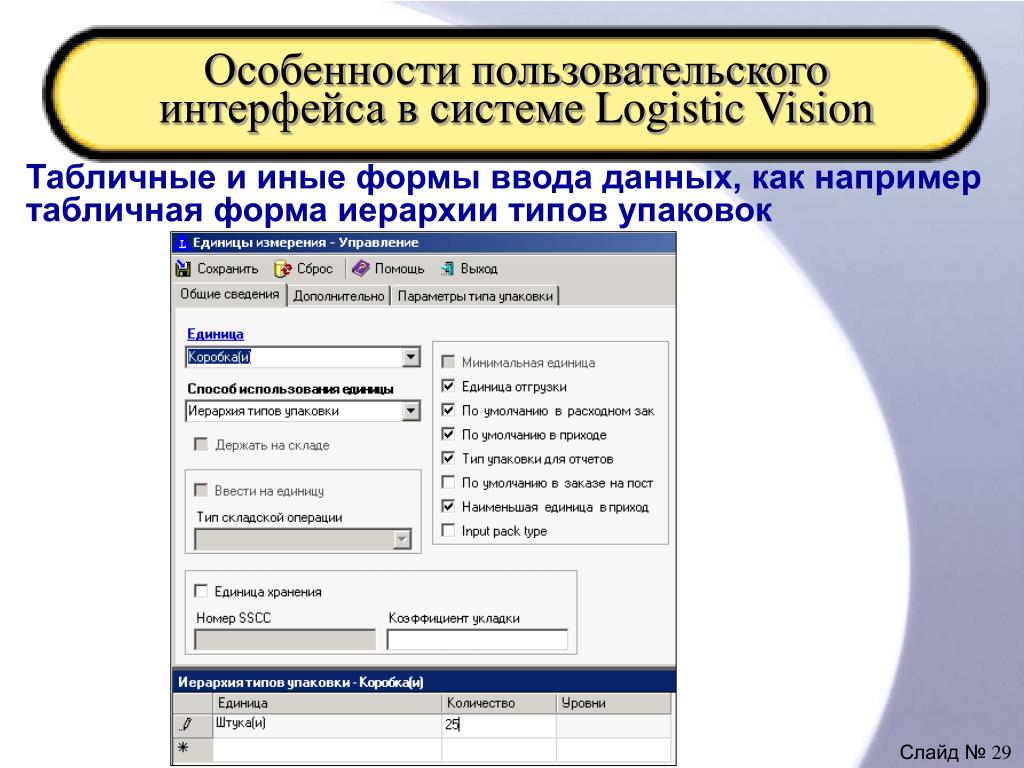
Task: Click the Единица column header in grid
Action: click(327, 703)
